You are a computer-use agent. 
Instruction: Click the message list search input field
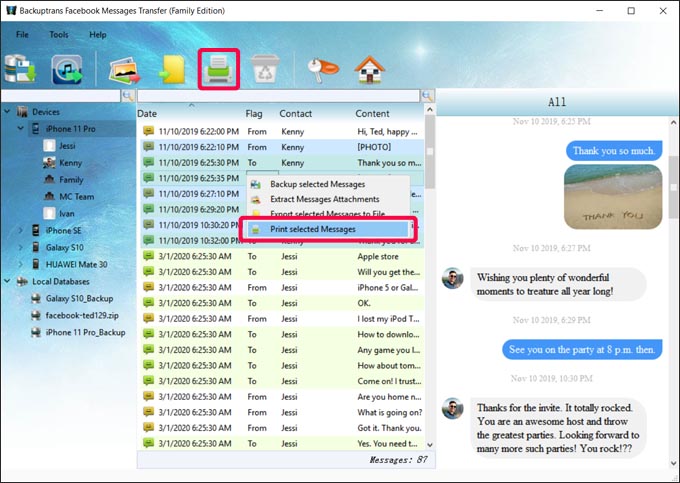point(278,96)
